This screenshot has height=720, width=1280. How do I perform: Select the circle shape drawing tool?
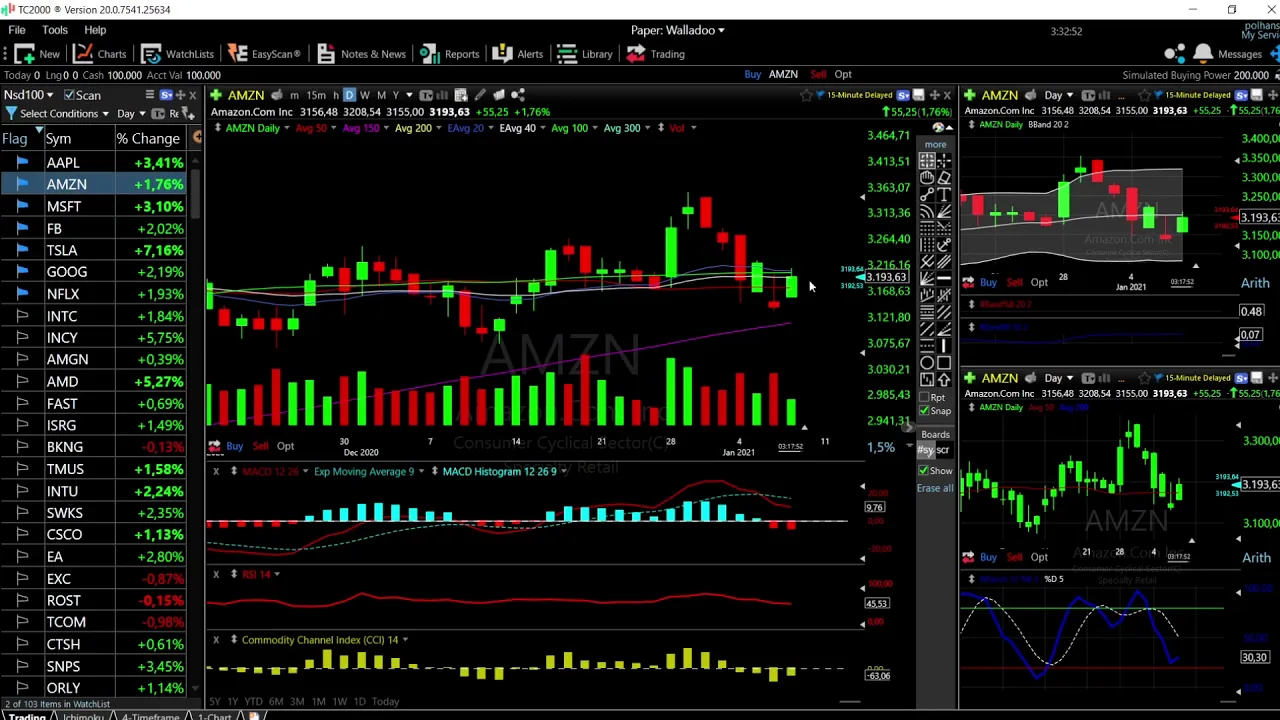pyautogui.click(x=927, y=364)
